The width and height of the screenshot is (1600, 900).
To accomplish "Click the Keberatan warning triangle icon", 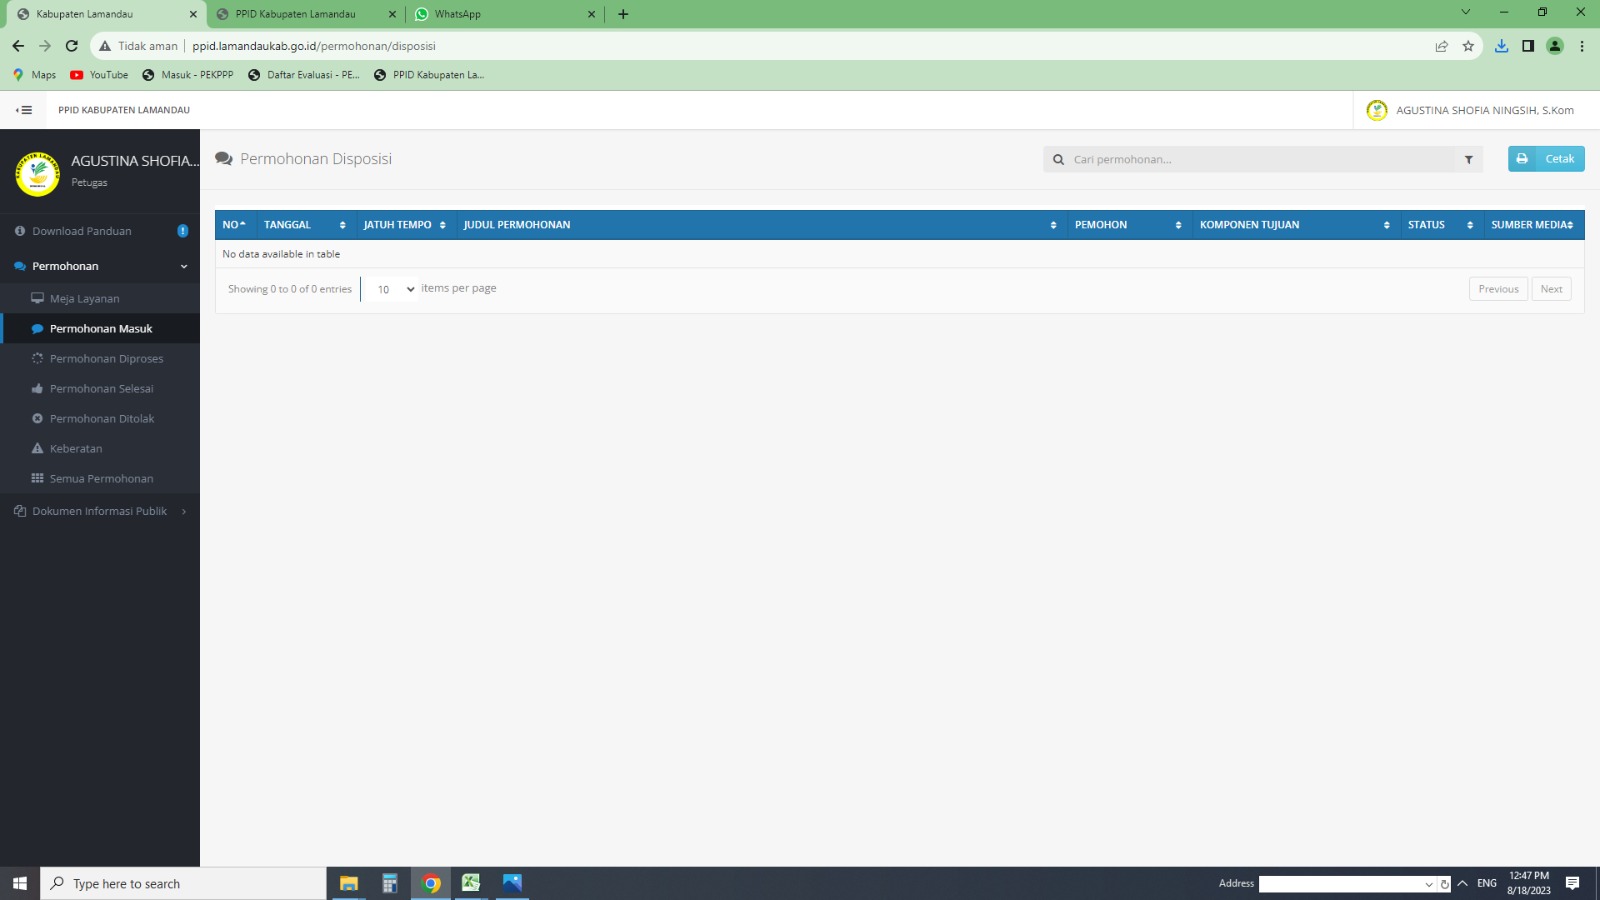I will (x=37, y=448).
